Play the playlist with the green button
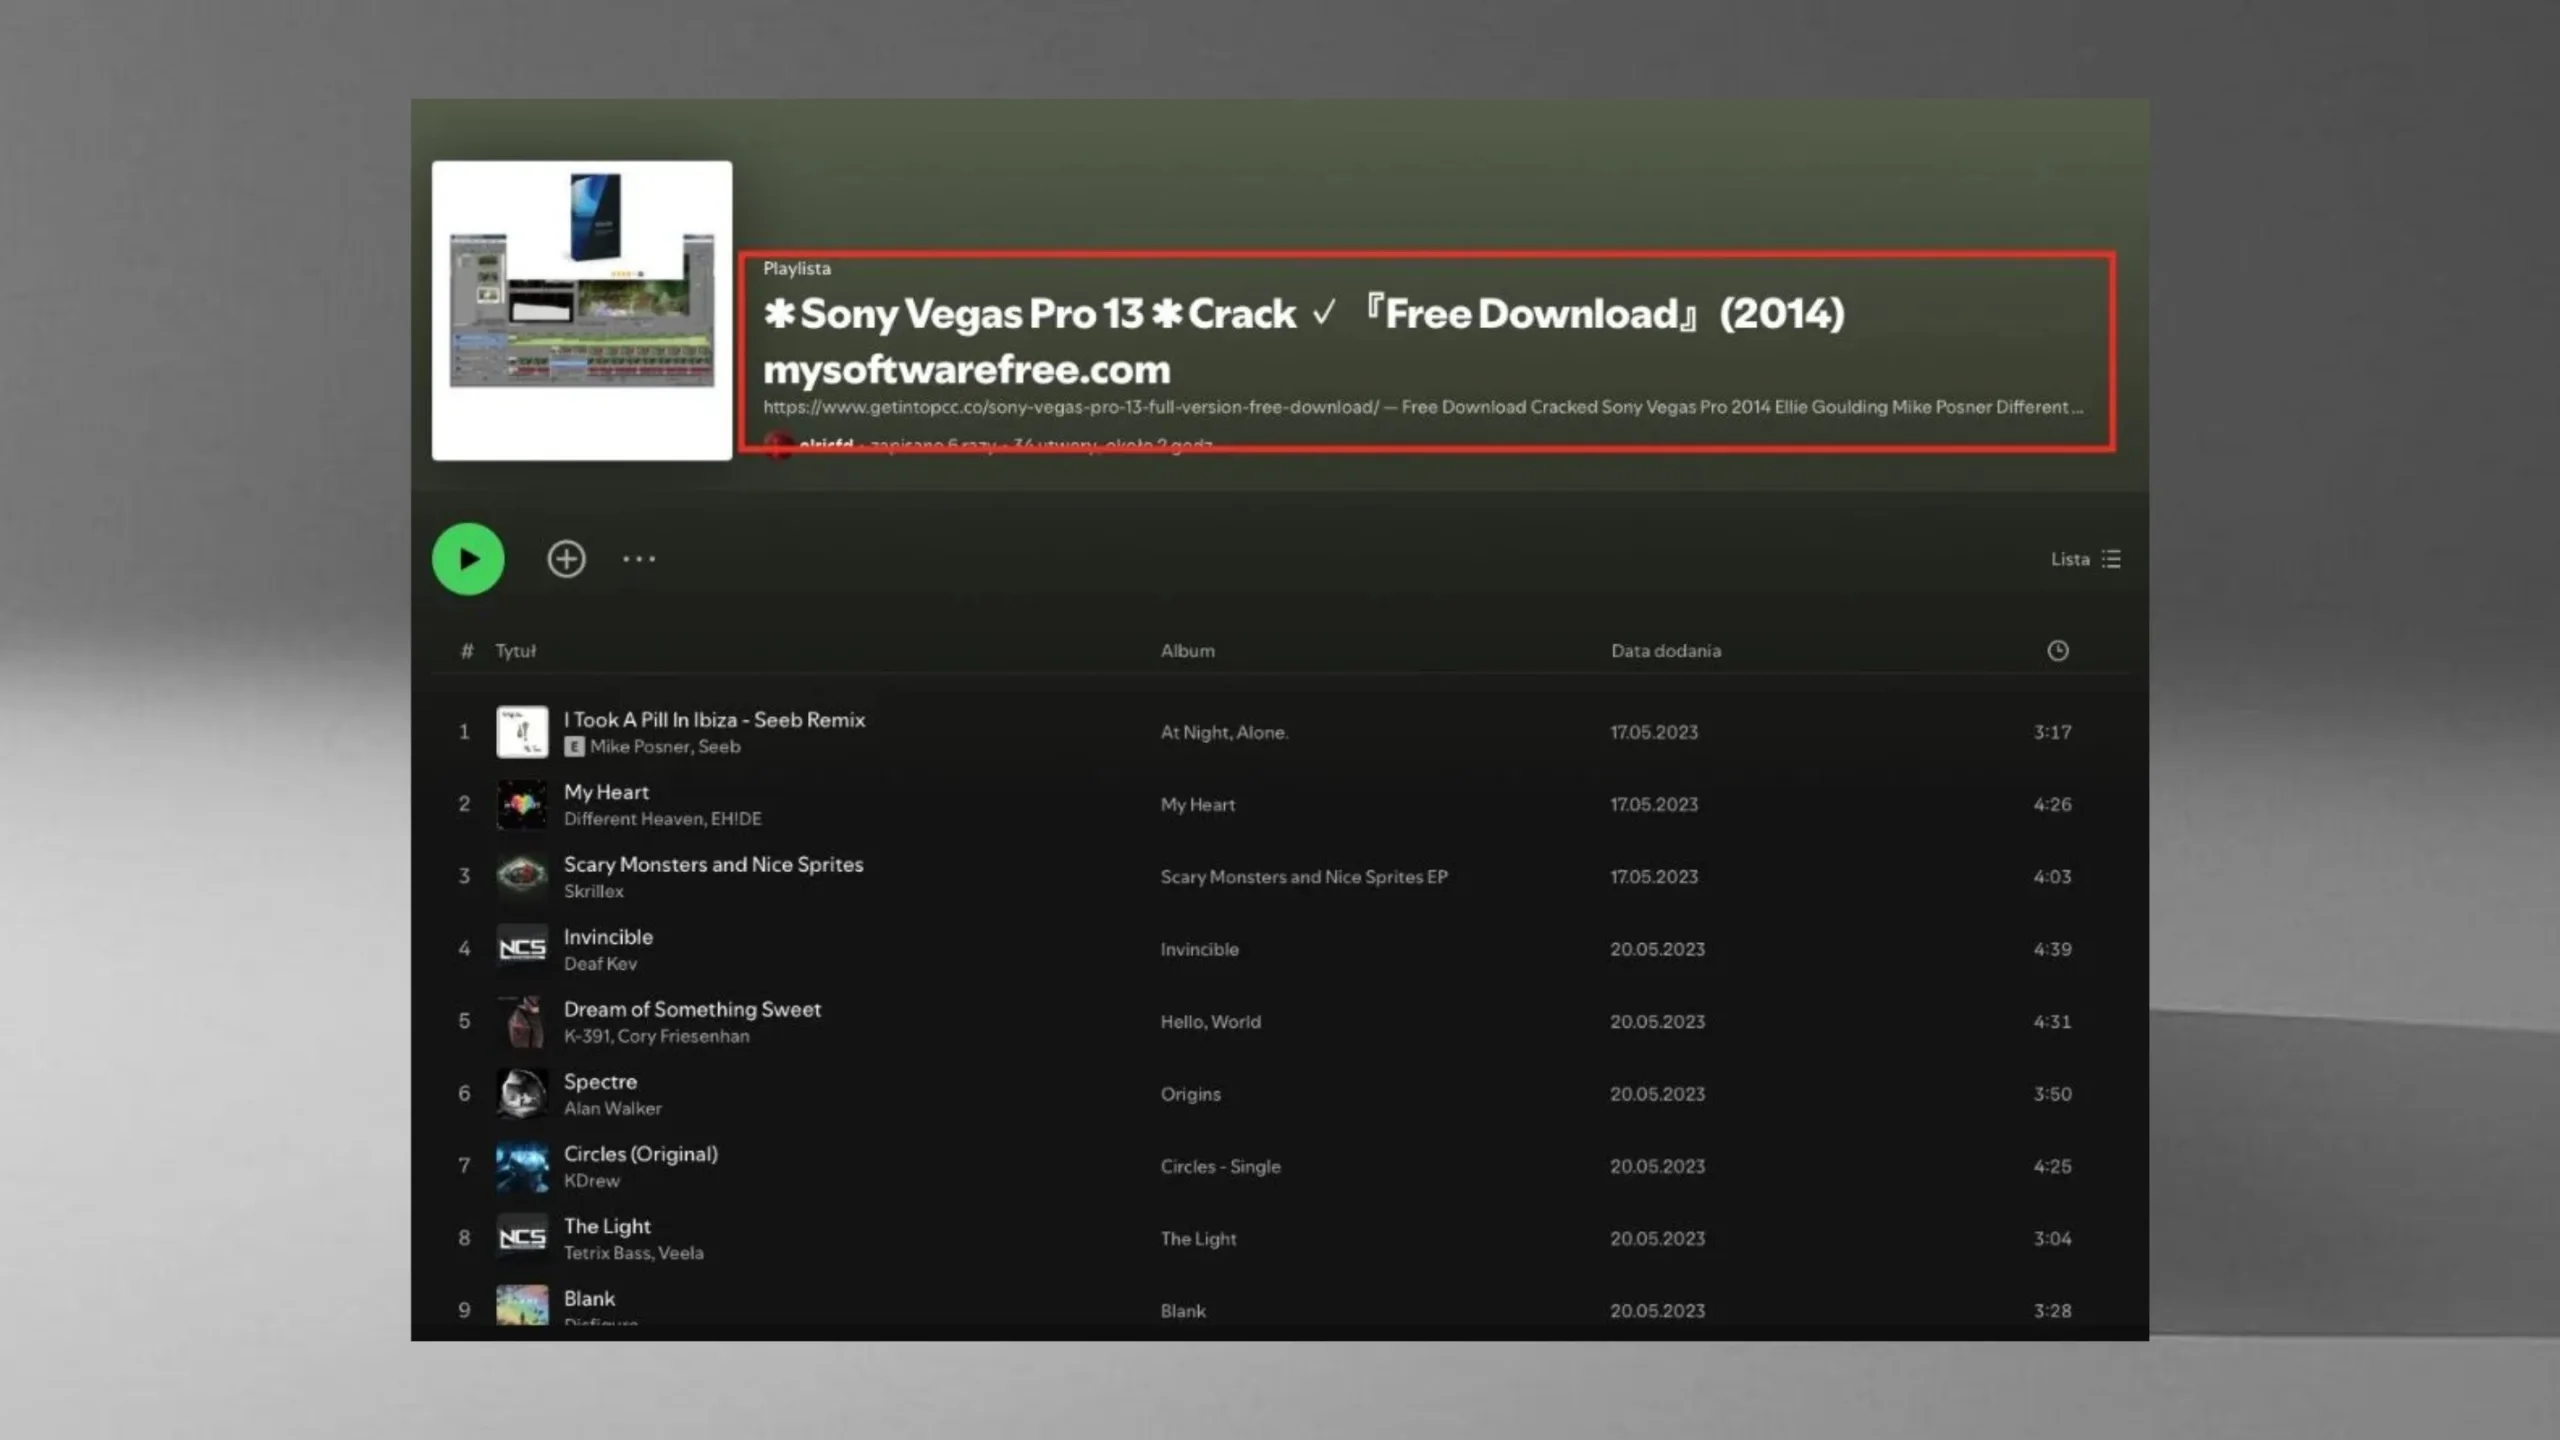Viewport: 2560px width, 1440px height. tap(468, 559)
